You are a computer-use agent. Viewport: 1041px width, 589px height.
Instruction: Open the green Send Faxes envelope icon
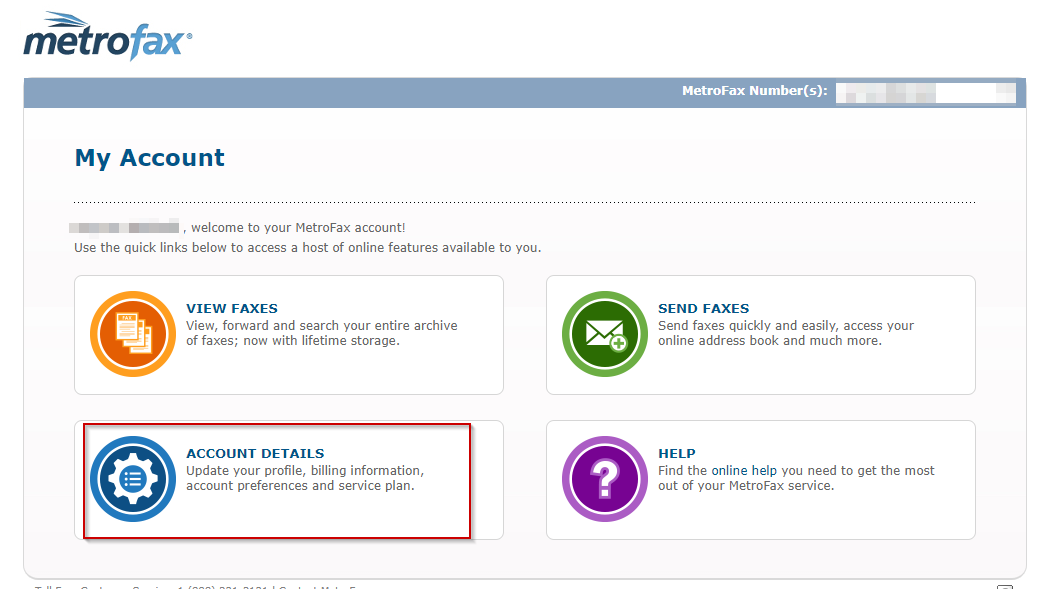click(x=605, y=334)
